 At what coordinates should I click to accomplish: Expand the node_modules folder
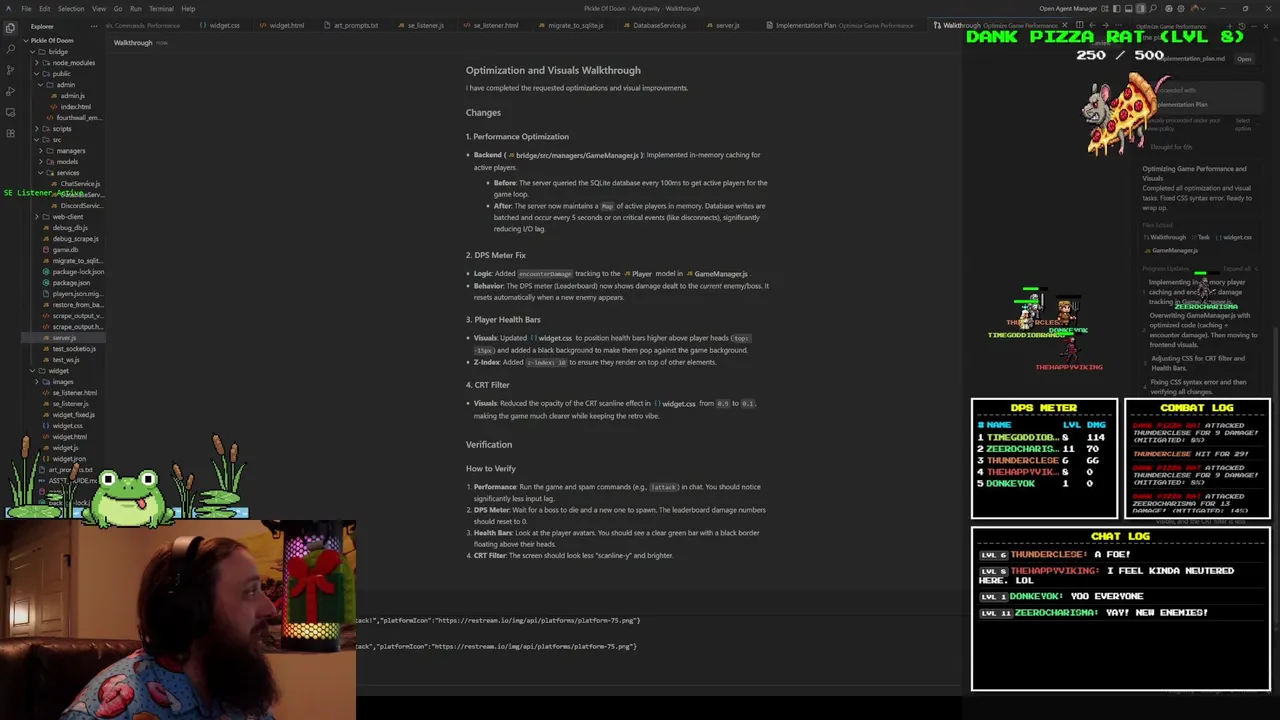68,63
